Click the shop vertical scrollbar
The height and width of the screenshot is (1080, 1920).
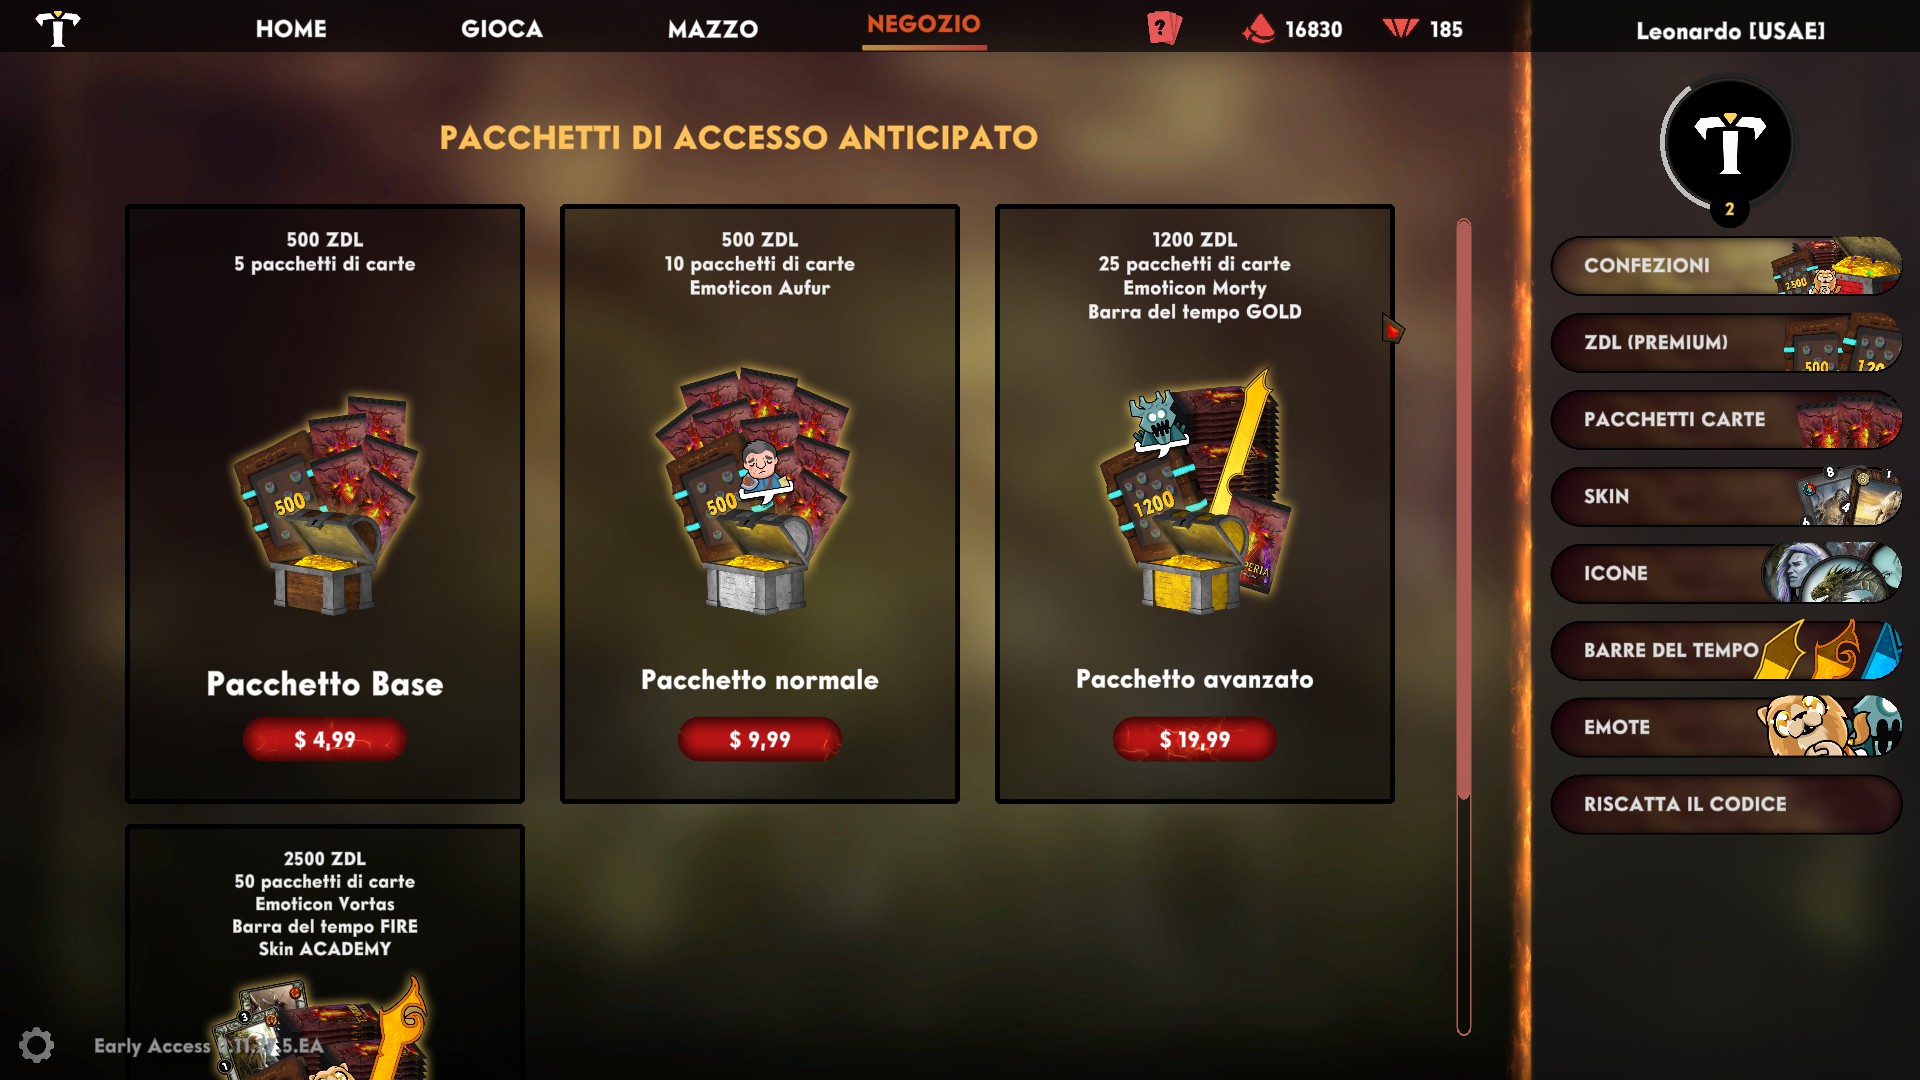pos(1464,626)
